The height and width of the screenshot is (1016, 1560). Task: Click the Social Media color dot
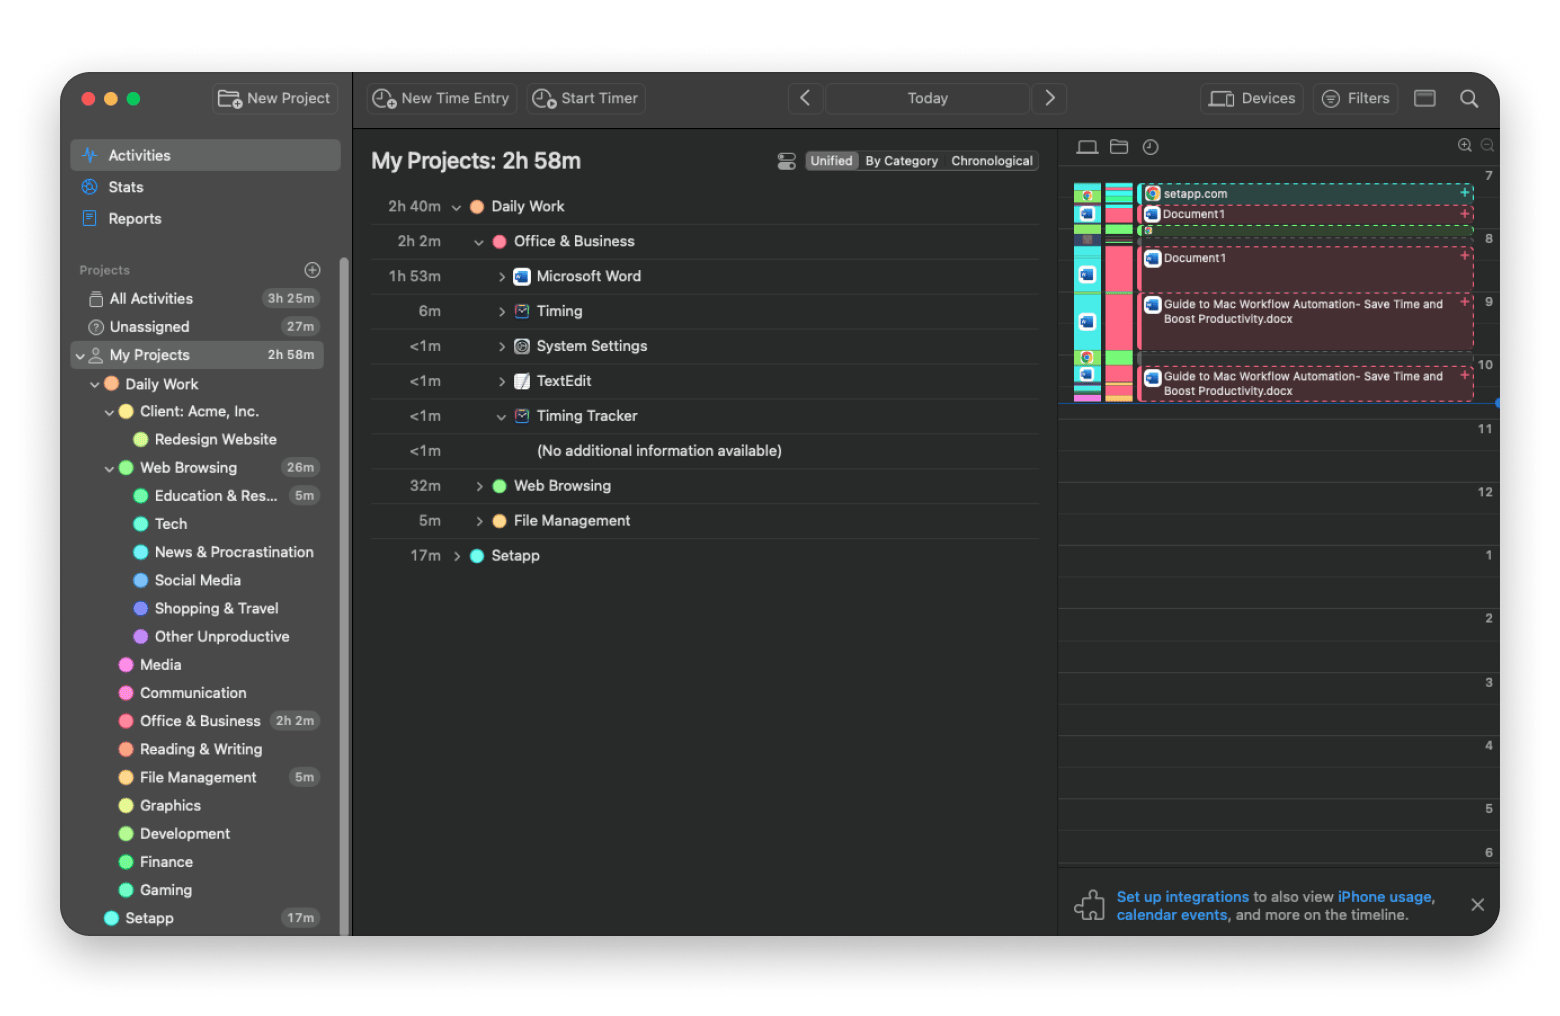141,580
